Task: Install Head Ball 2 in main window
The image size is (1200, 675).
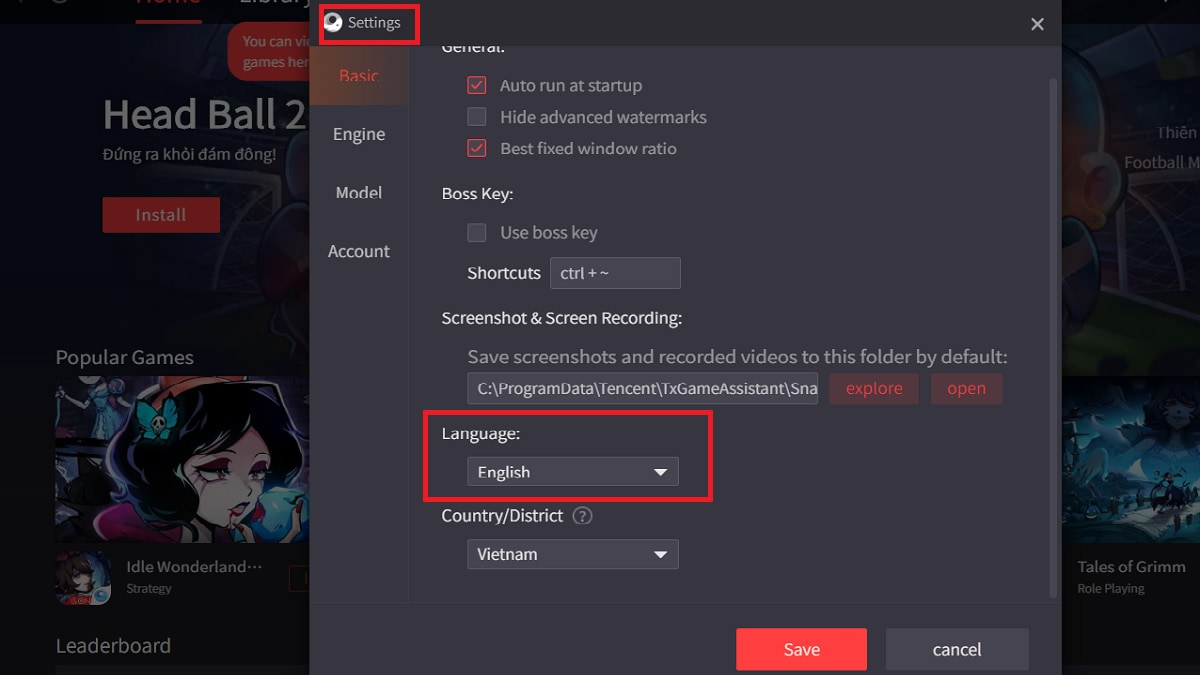Action: [161, 215]
